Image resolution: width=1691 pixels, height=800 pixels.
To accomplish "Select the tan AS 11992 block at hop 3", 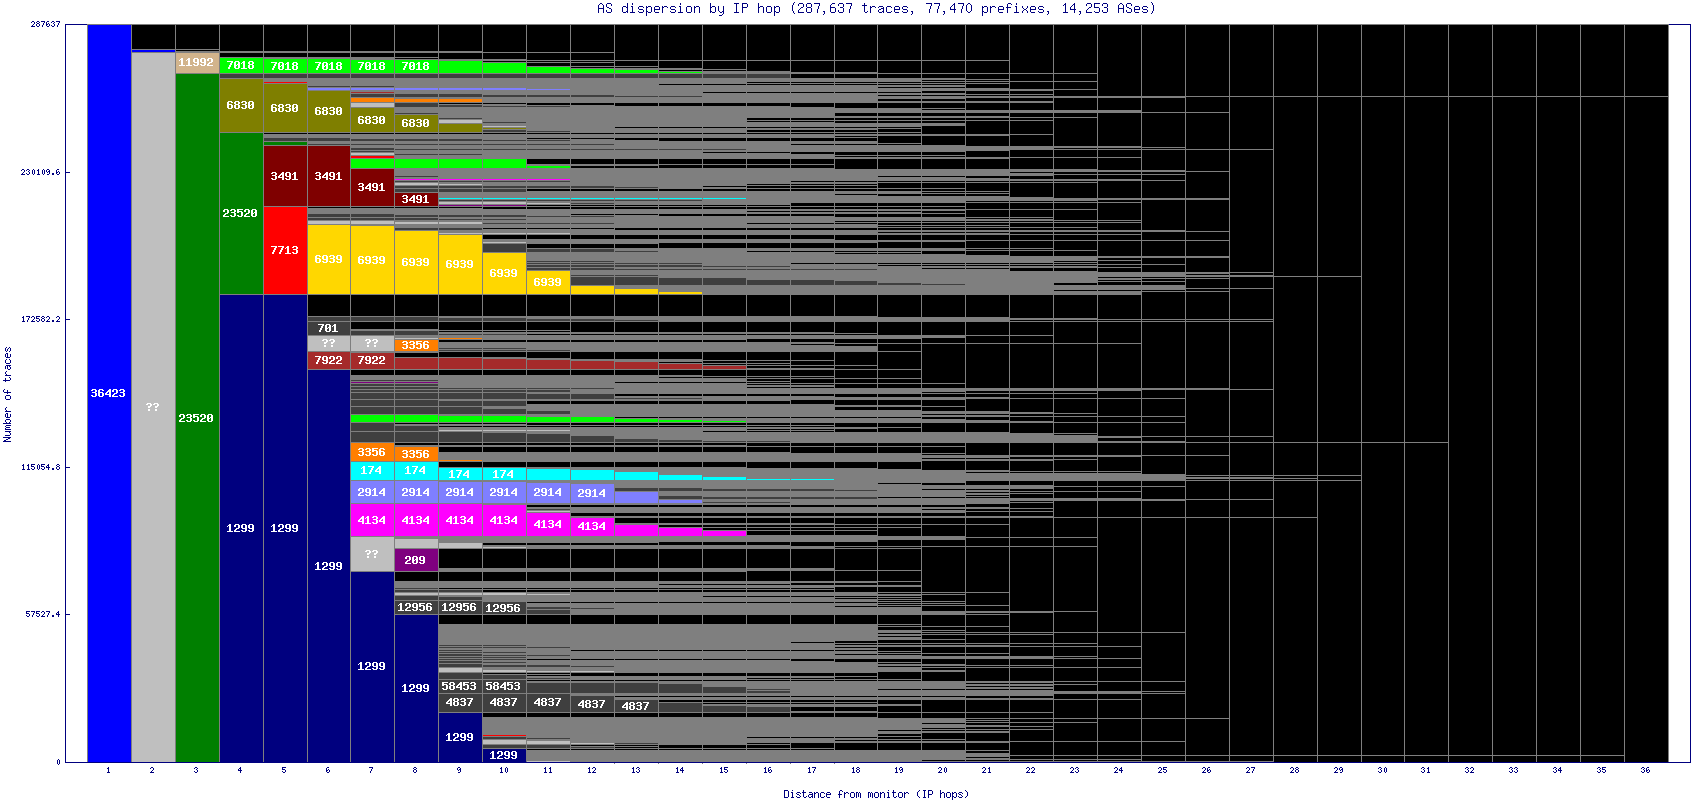I will (x=197, y=62).
